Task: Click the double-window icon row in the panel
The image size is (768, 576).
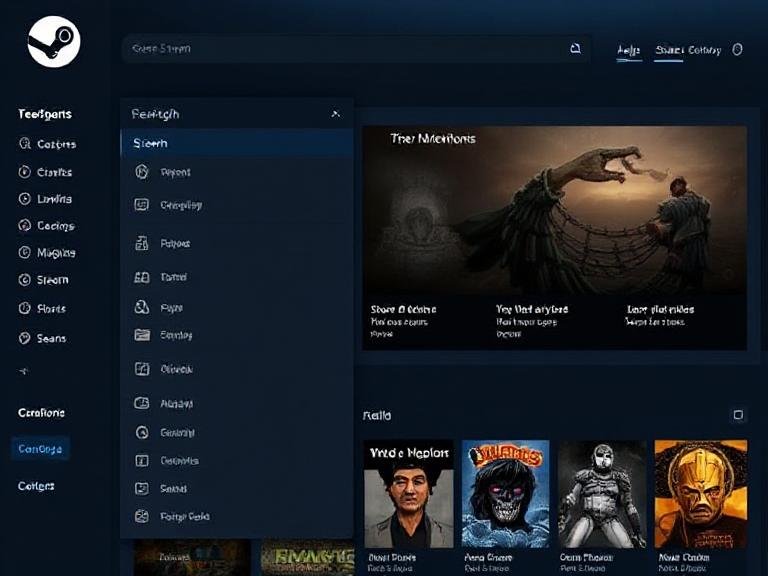Action: coord(237,277)
